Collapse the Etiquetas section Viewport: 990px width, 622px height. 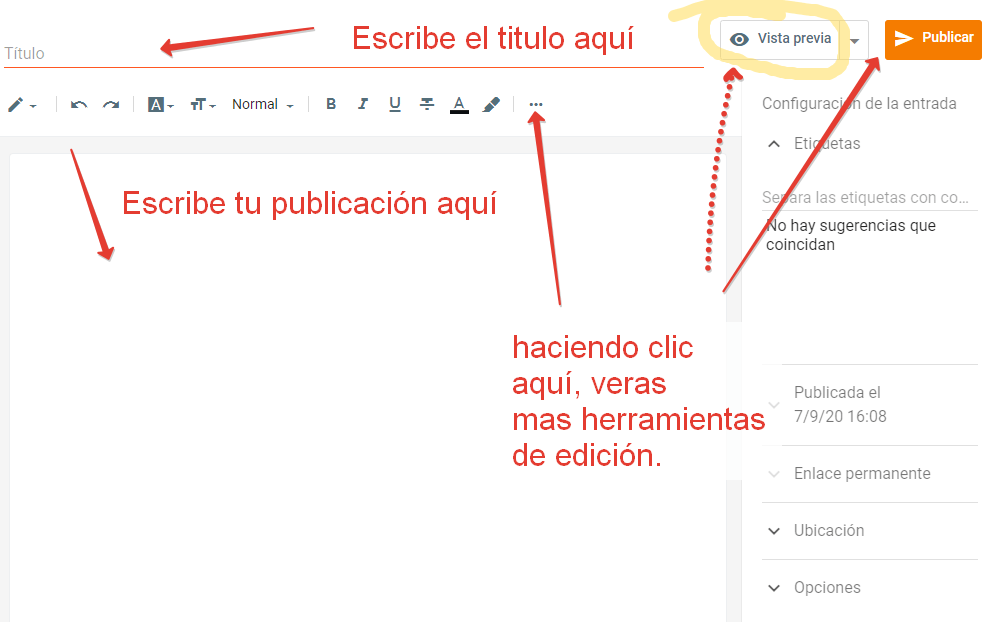click(x=773, y=143)
